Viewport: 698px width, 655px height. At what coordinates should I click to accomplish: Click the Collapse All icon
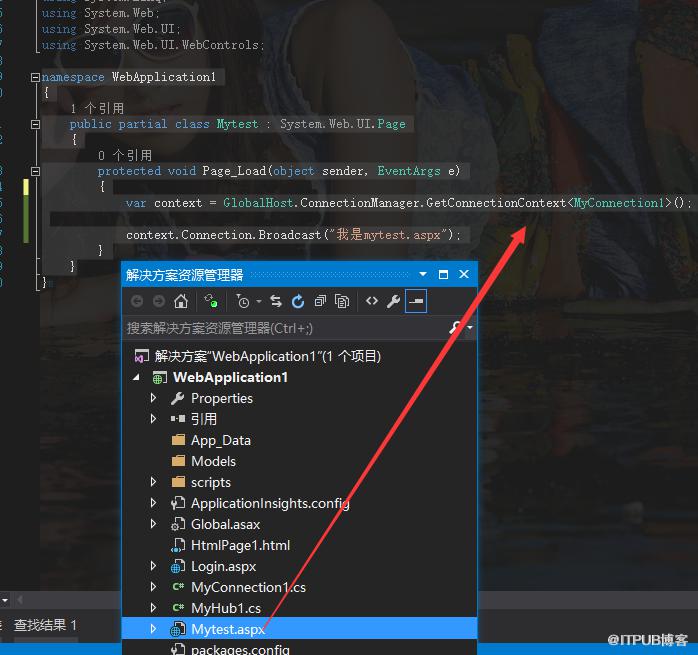[320, 301]
